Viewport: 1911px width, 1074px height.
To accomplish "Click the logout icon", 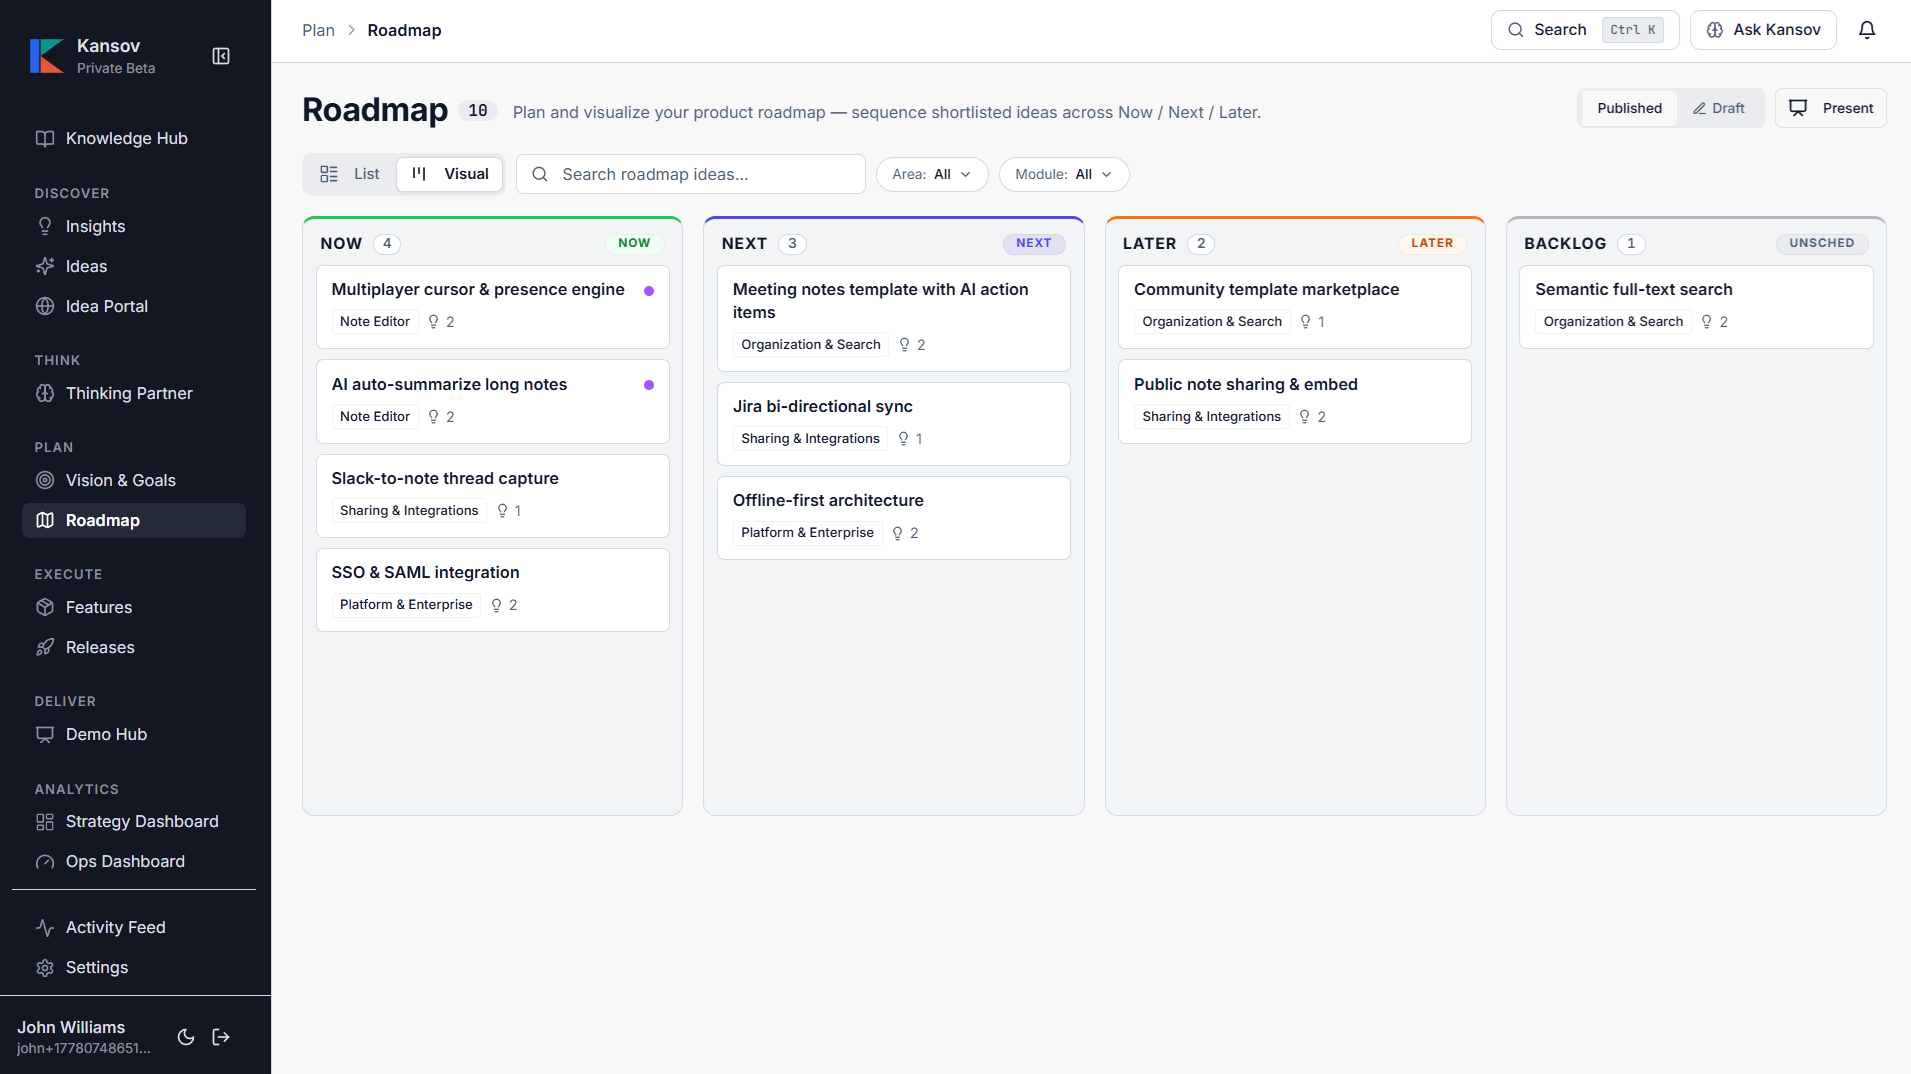I will pyautogui.click(x=221, y=1037).
